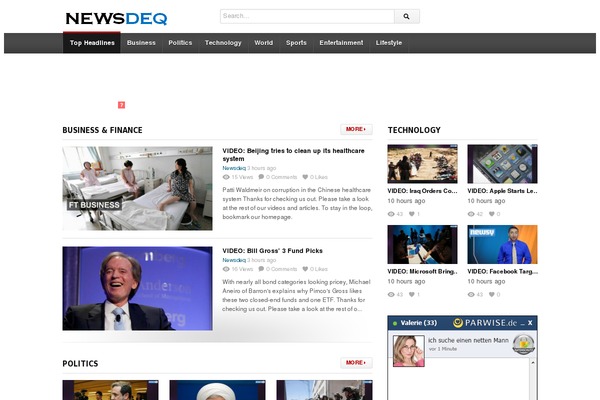
Task: Click eye icon under Apple Starts video
Action: (471, 214)
